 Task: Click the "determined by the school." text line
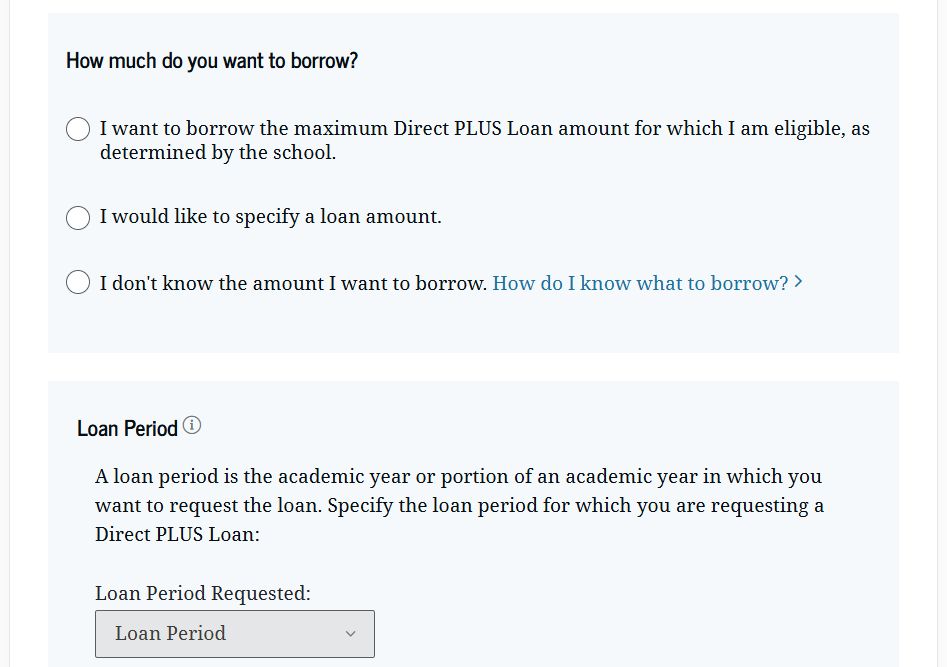click(218, 153)
